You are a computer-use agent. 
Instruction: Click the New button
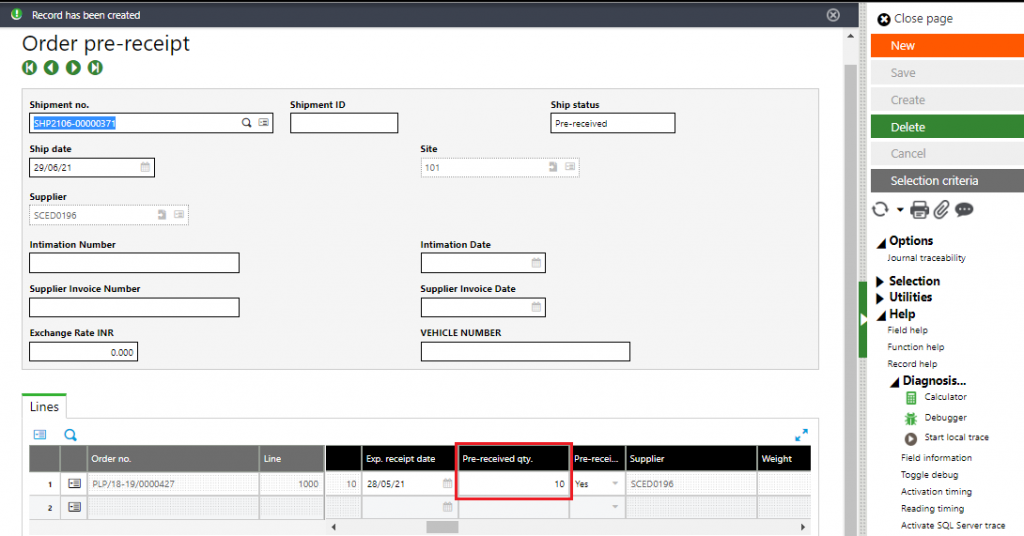pos(947,46)
